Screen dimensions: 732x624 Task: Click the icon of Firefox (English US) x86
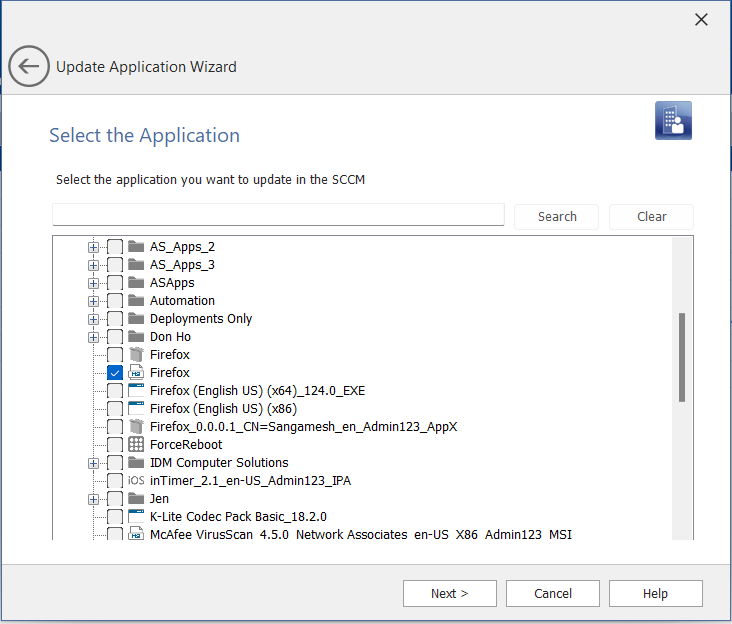136,409
